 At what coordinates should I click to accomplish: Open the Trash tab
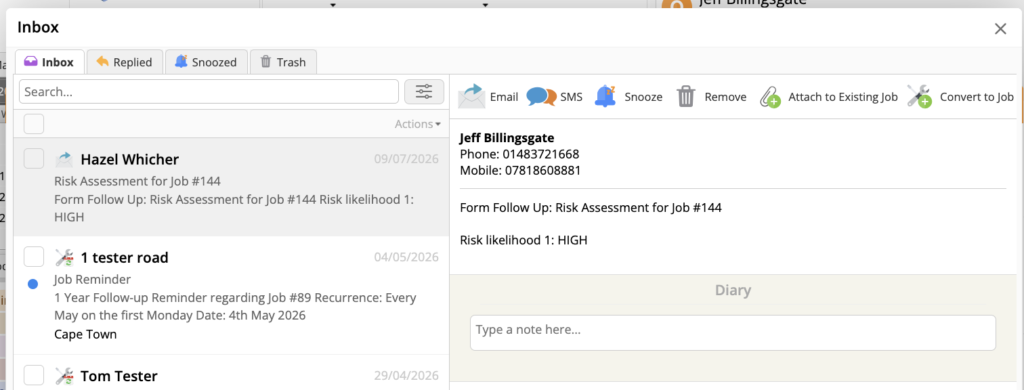pos(283,62)
